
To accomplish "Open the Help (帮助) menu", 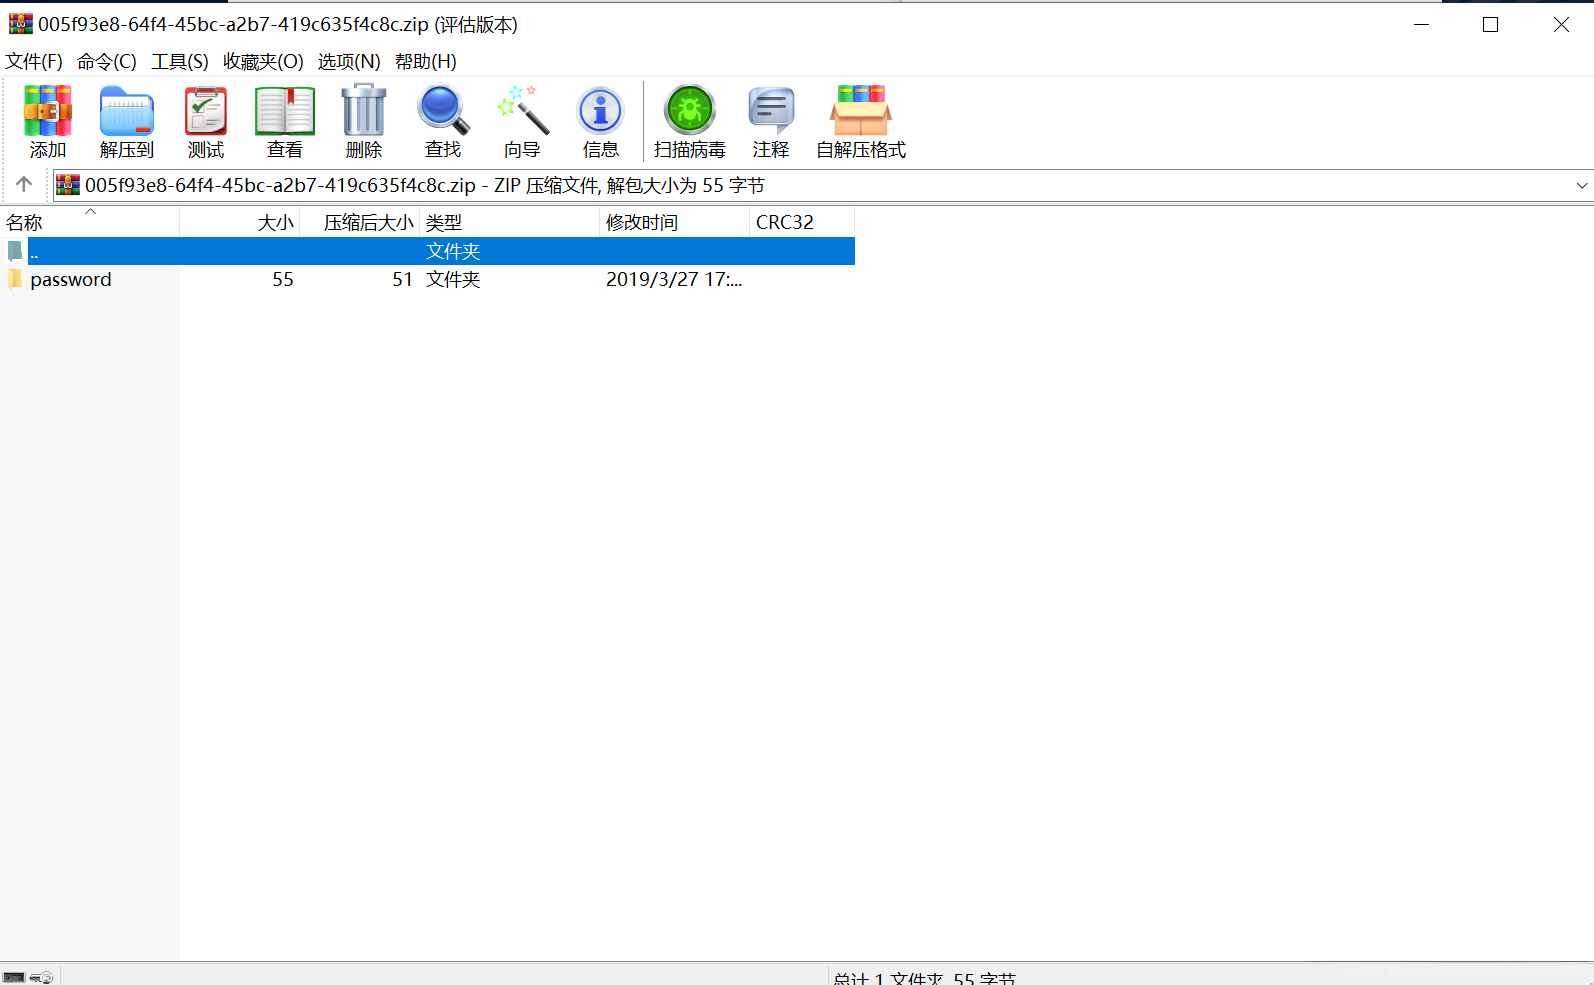I will tap(426, 62).
